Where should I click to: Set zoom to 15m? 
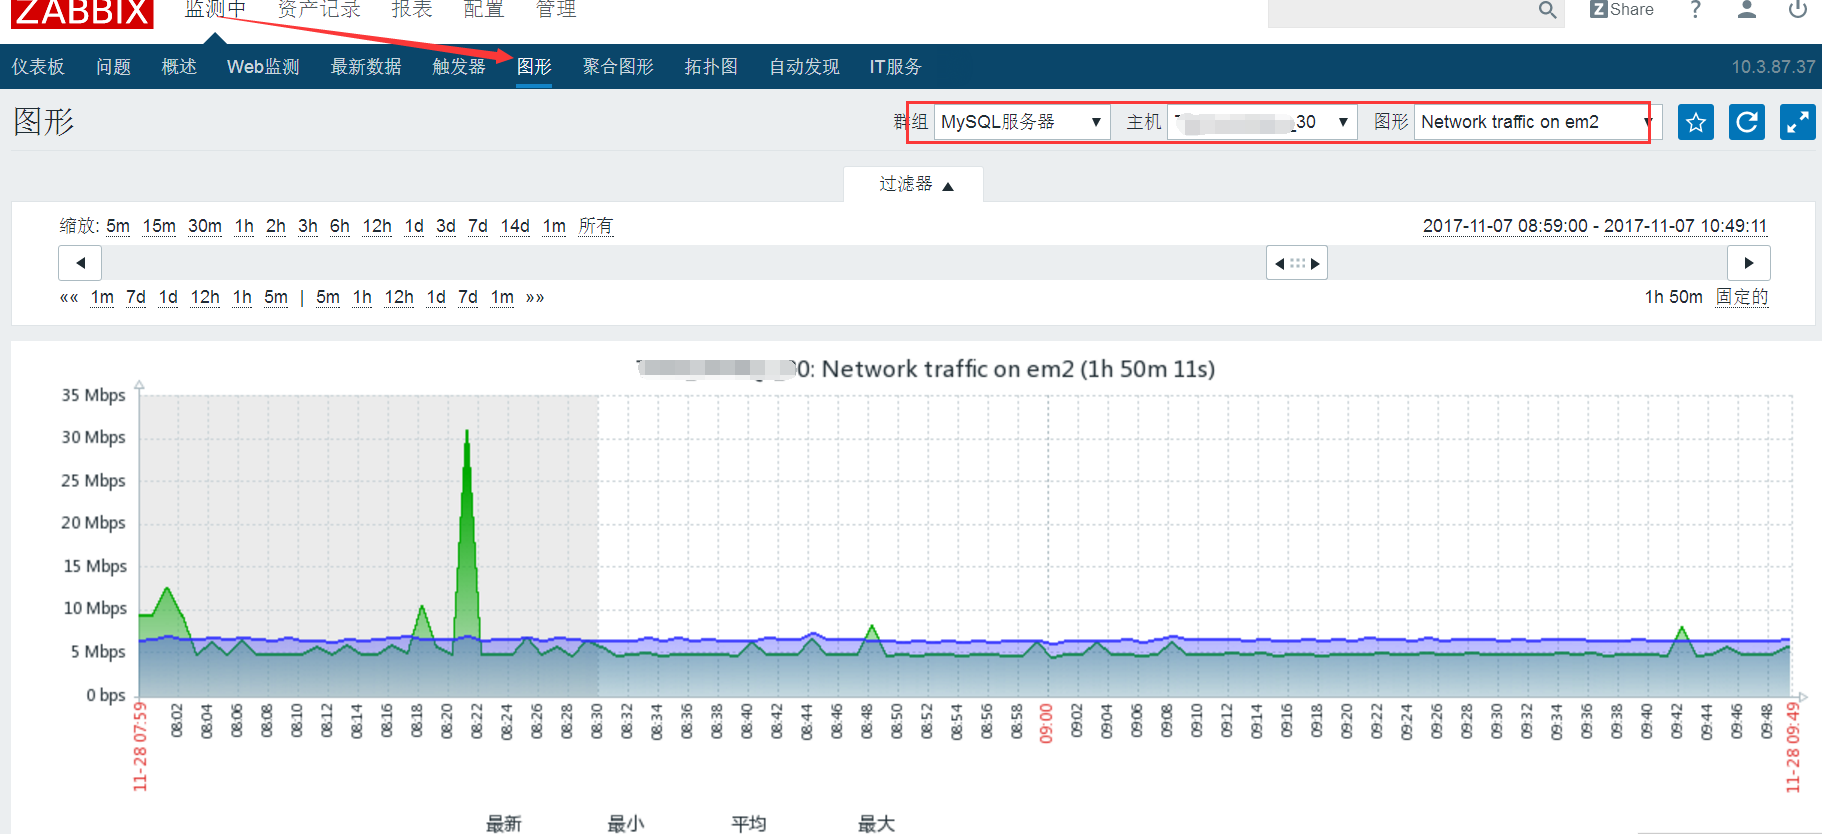coord(159,226)
